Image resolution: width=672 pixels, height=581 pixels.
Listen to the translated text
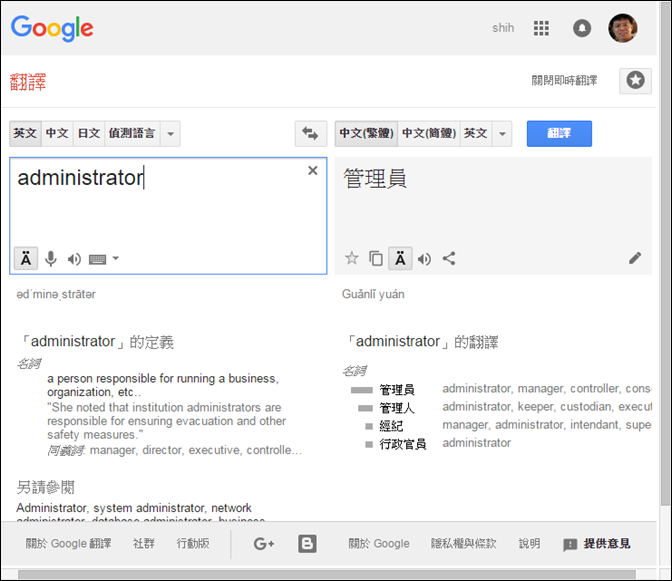click(x=424, y=259)
